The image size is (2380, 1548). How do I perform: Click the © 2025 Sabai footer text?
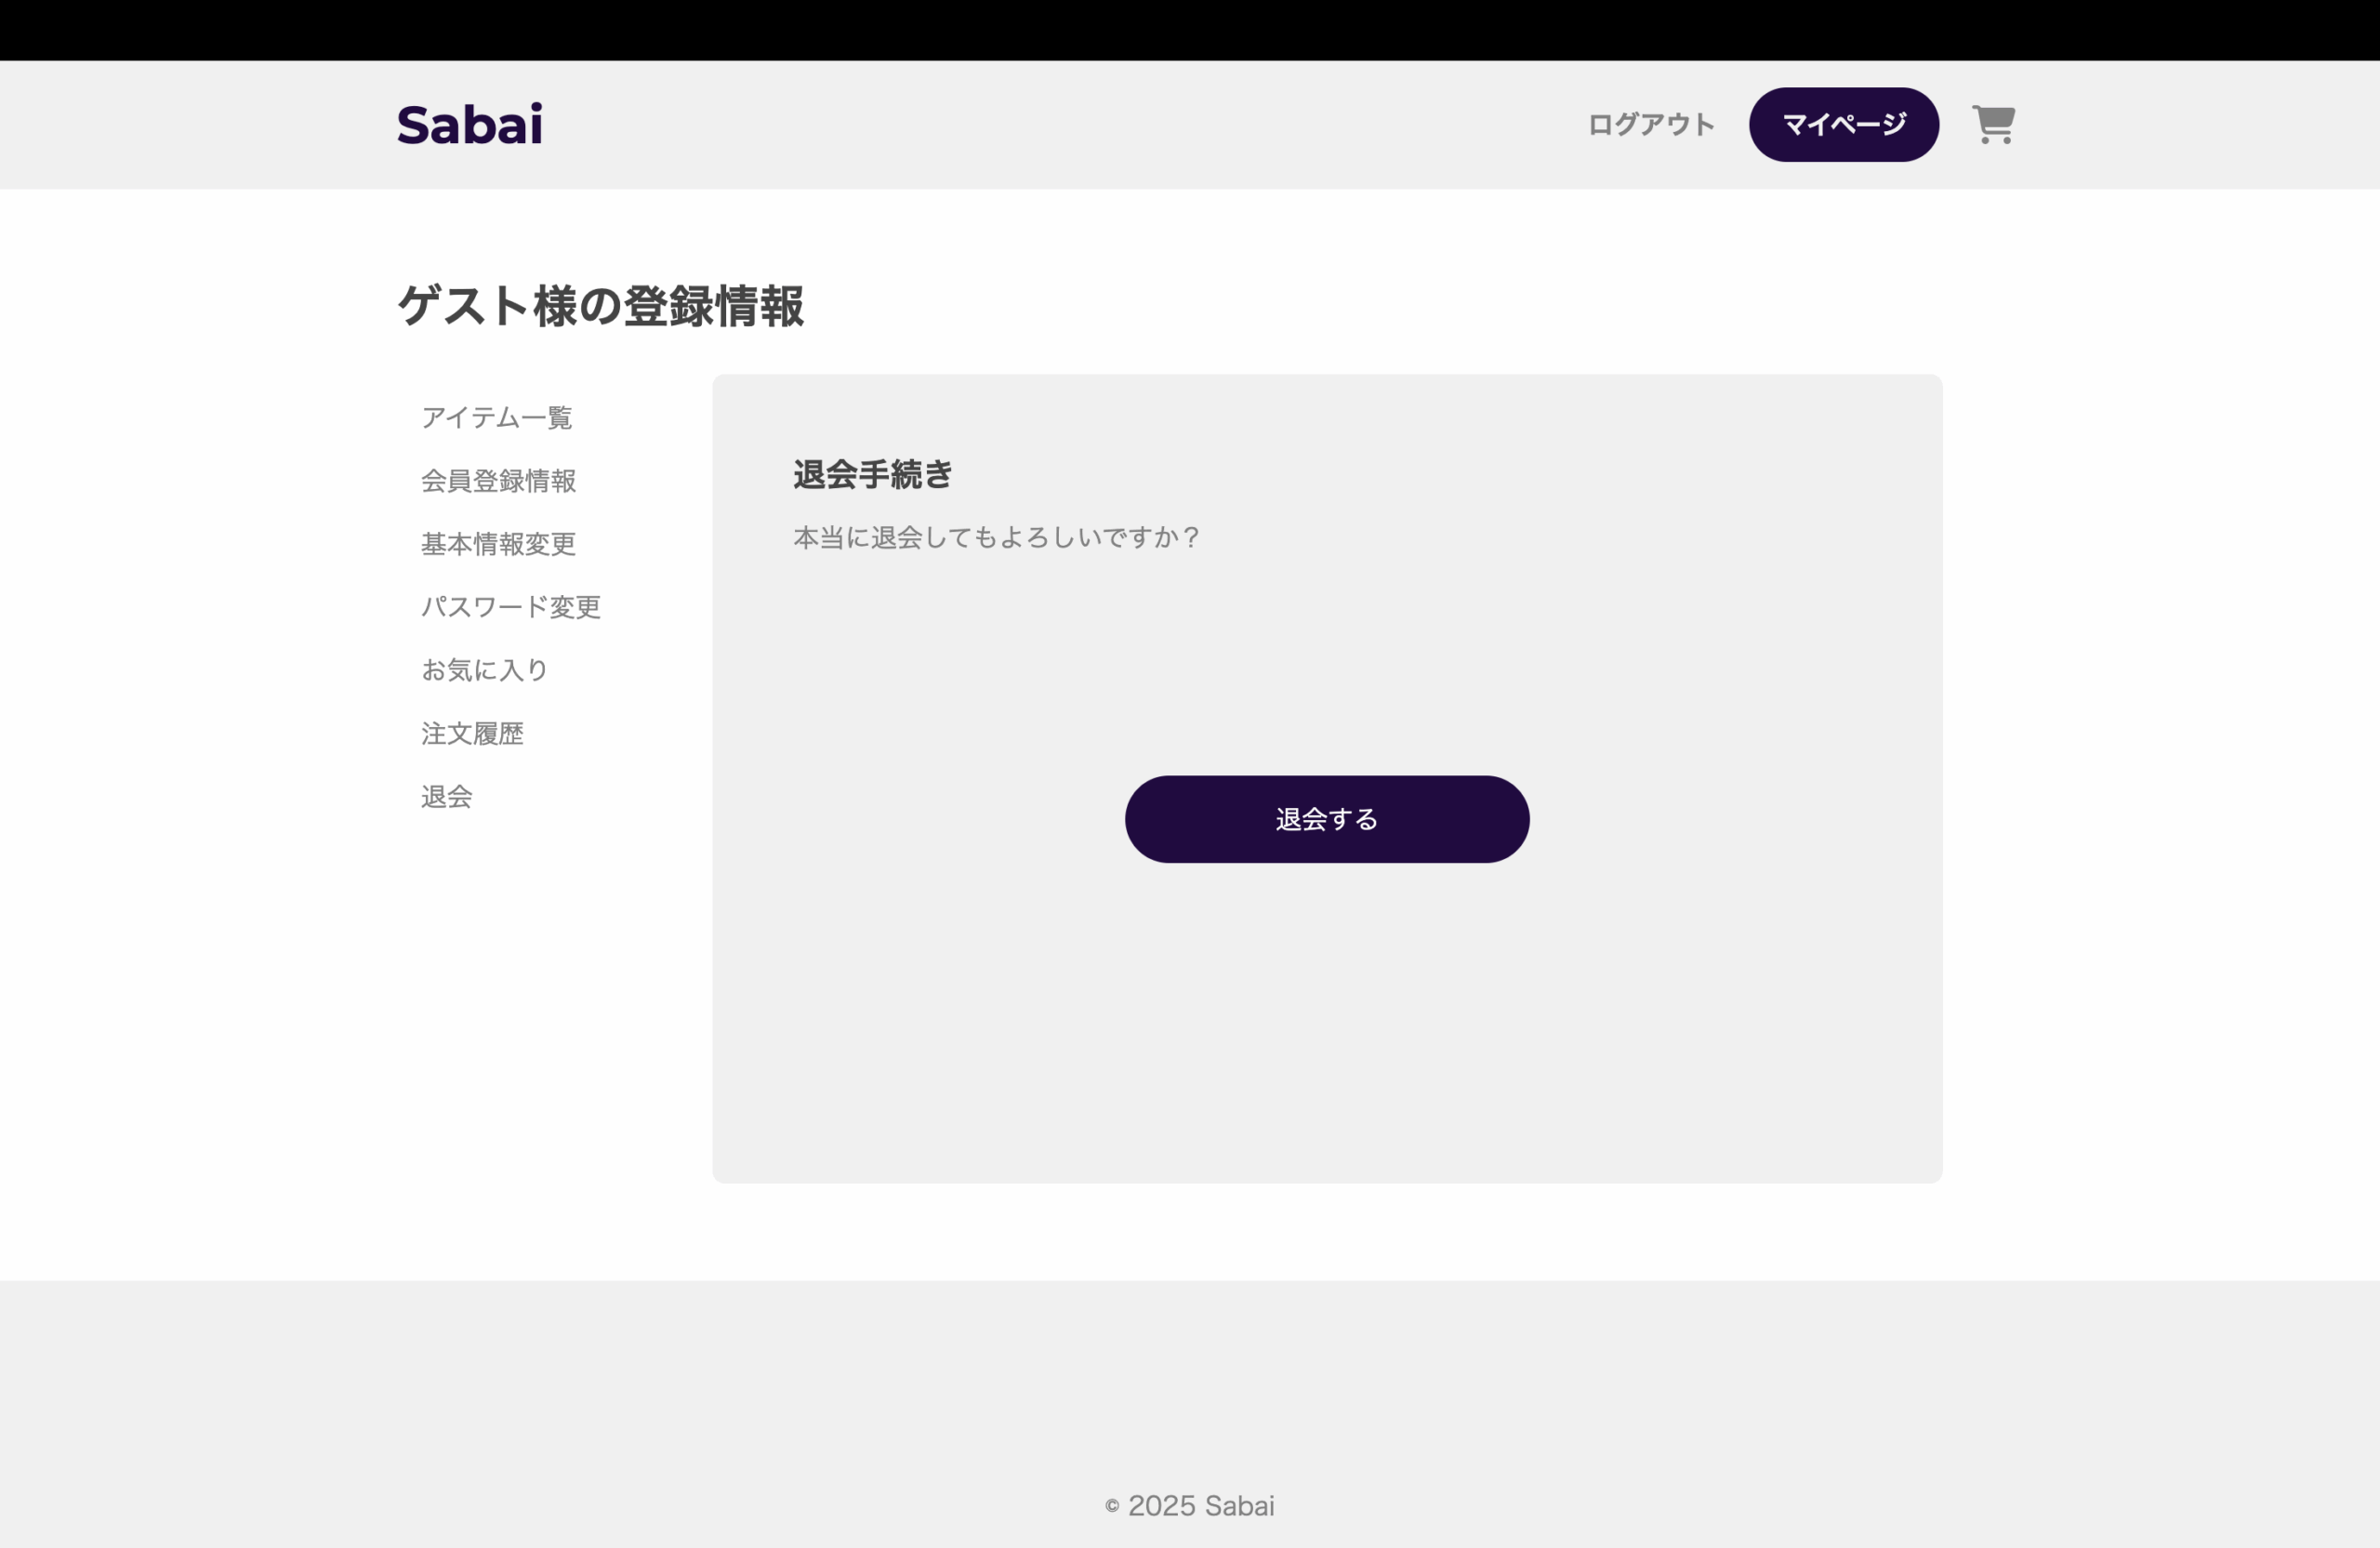1189,1506
